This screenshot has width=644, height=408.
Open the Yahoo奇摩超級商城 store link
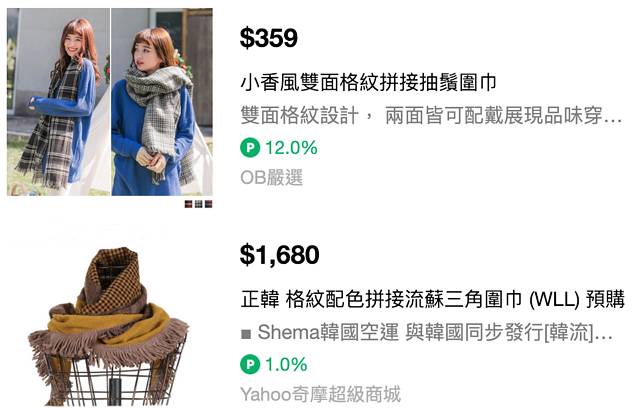320,394
